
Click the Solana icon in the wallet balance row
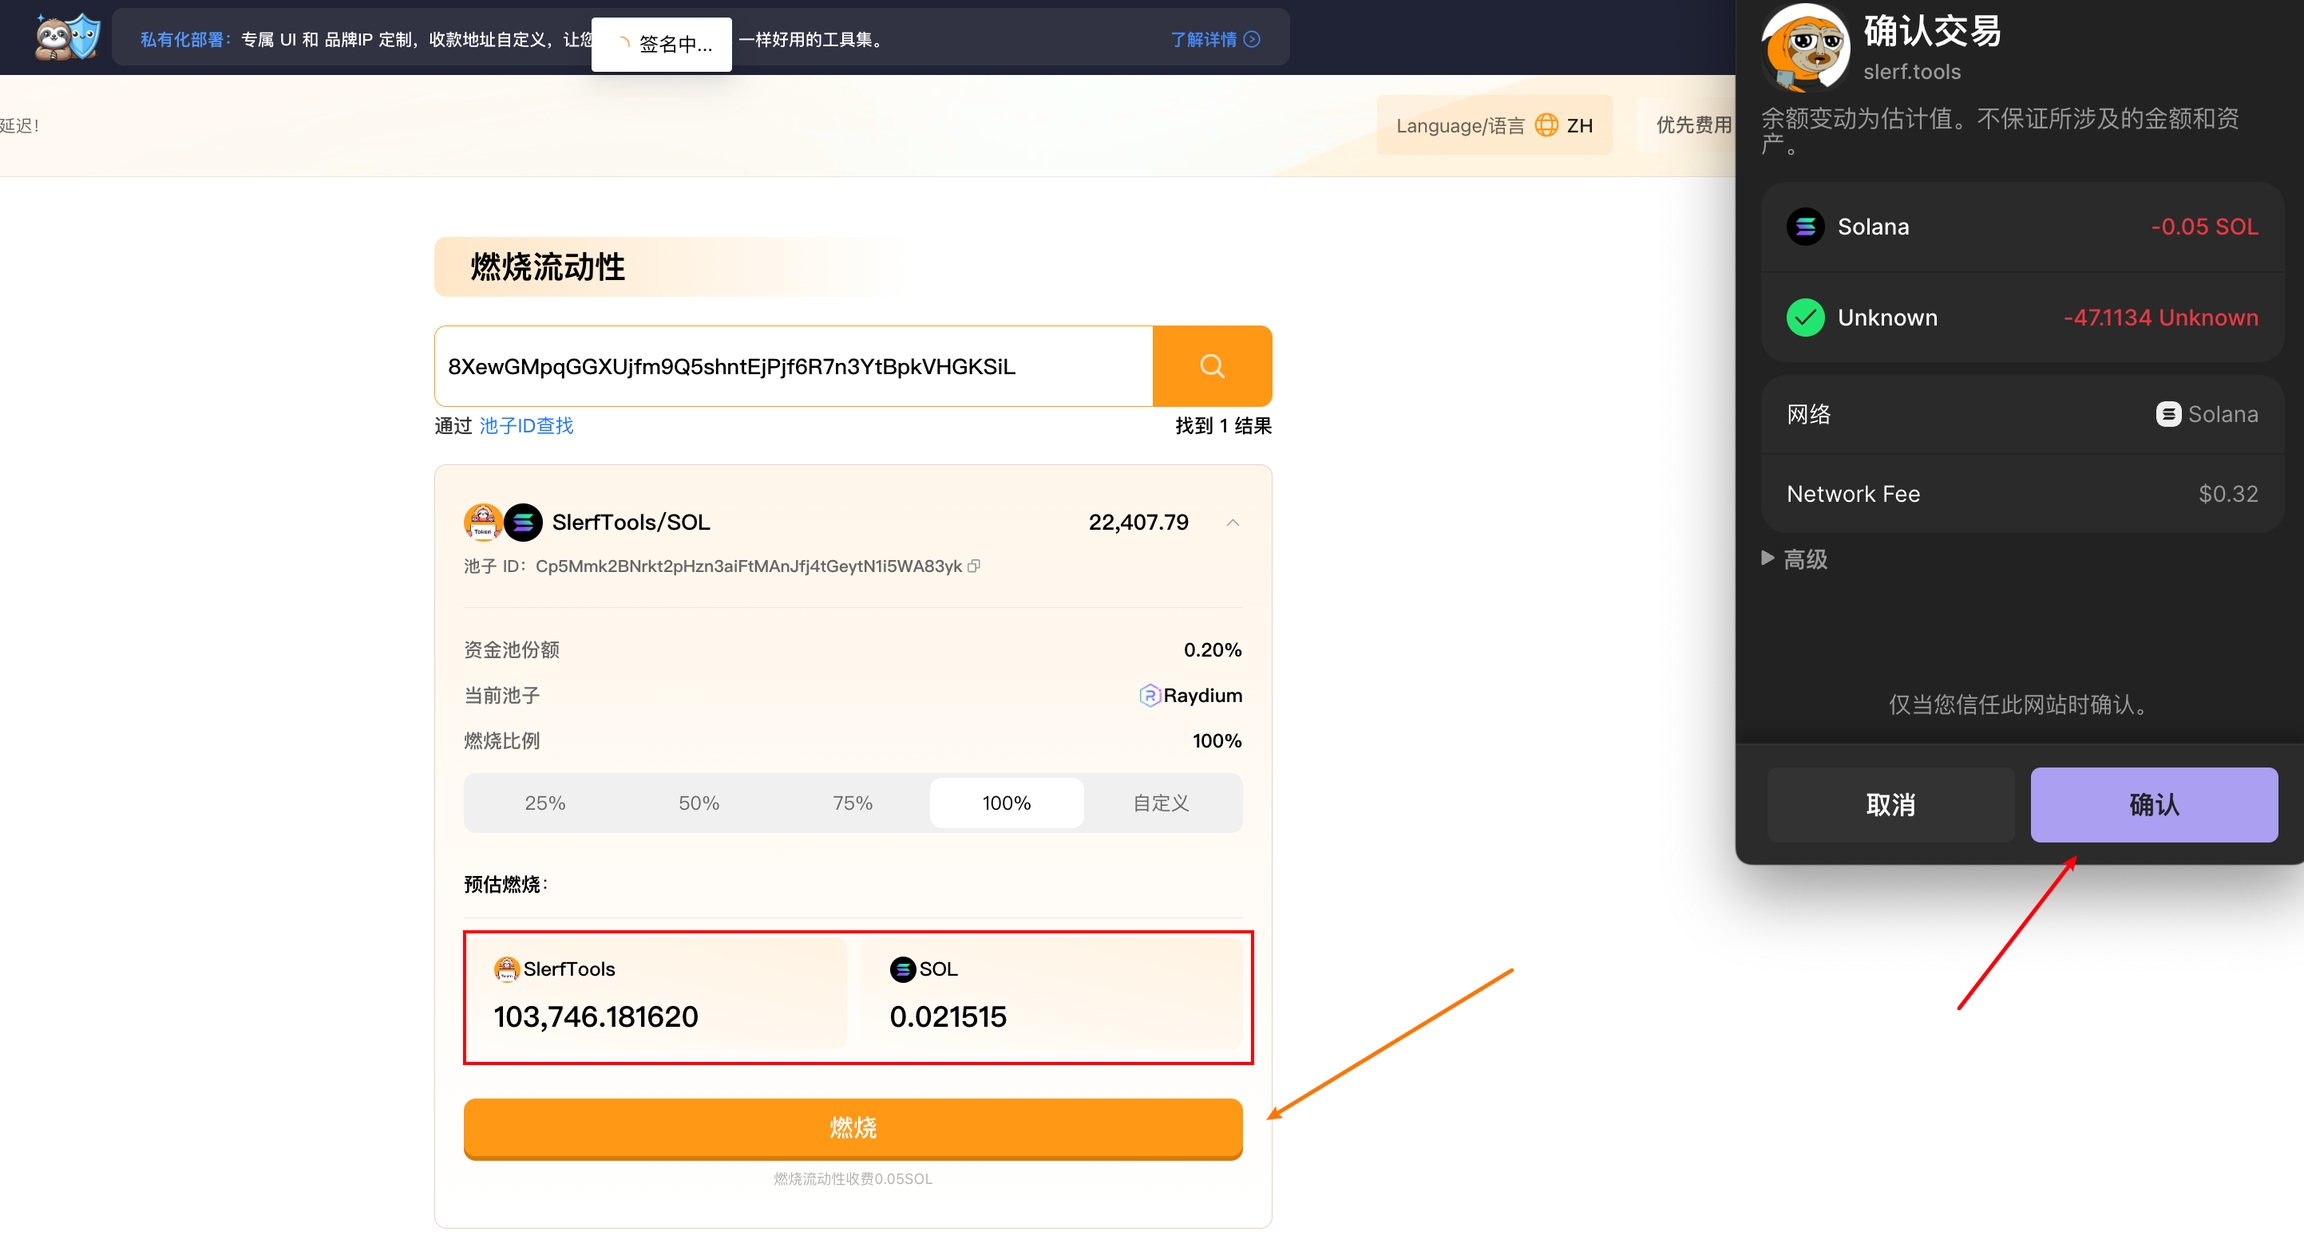[x=1805, y=227]
